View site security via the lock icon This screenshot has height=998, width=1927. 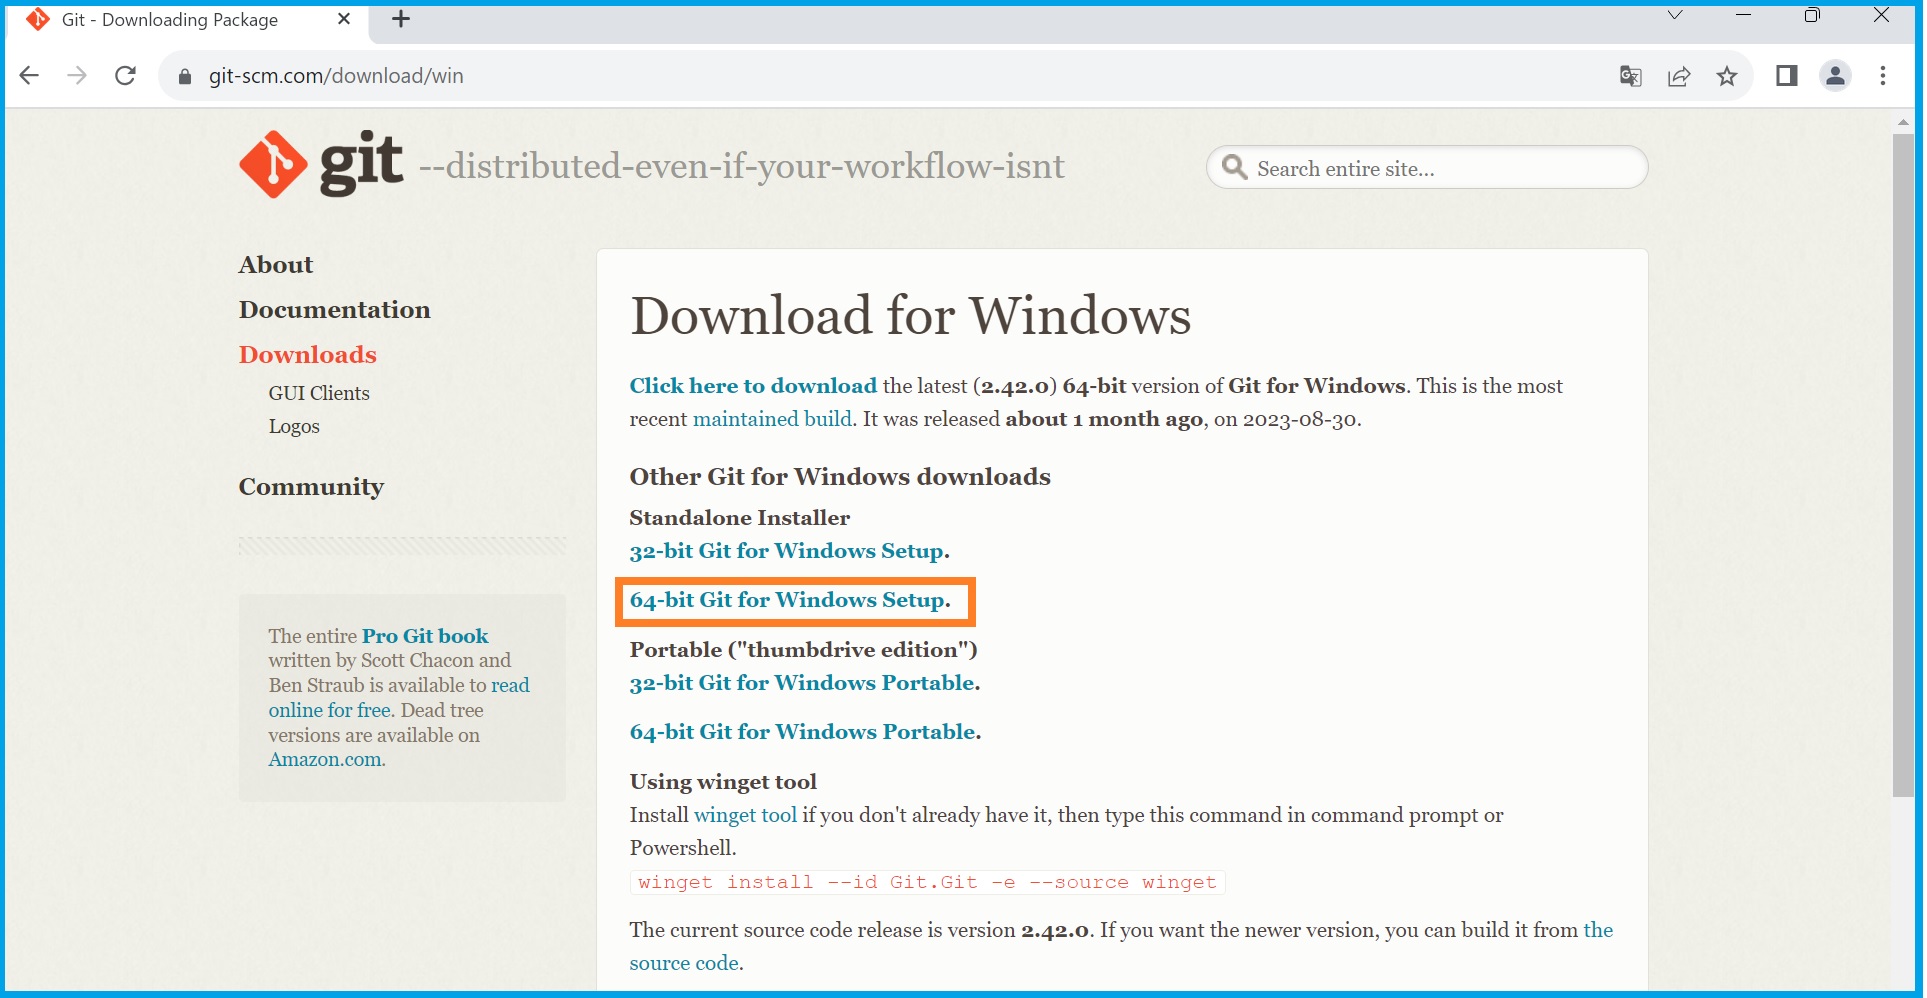pos(183,75)
